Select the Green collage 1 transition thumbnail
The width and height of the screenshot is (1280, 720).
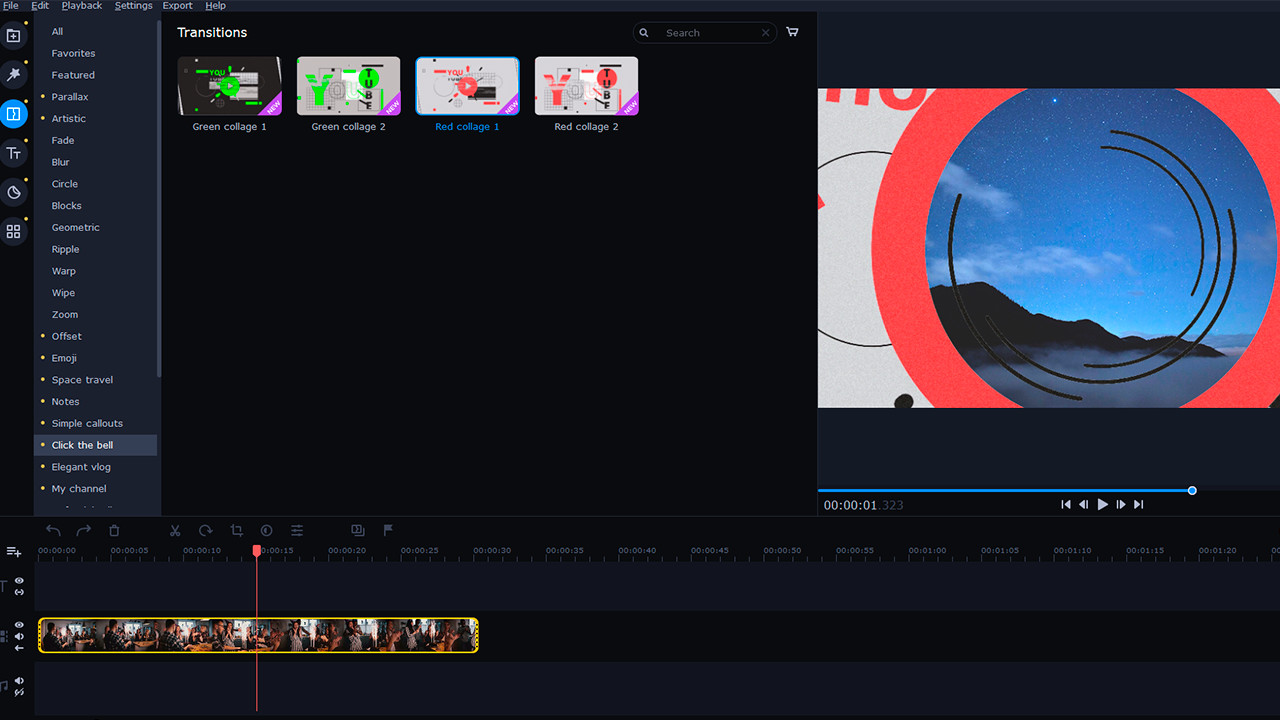click(229, 85)
